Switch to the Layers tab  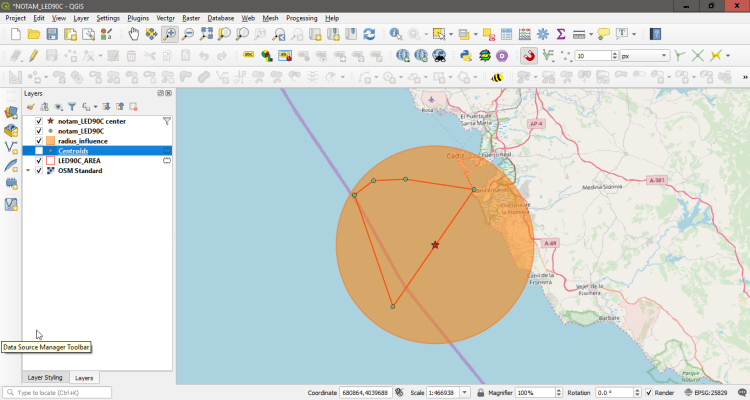pos(84,378)
